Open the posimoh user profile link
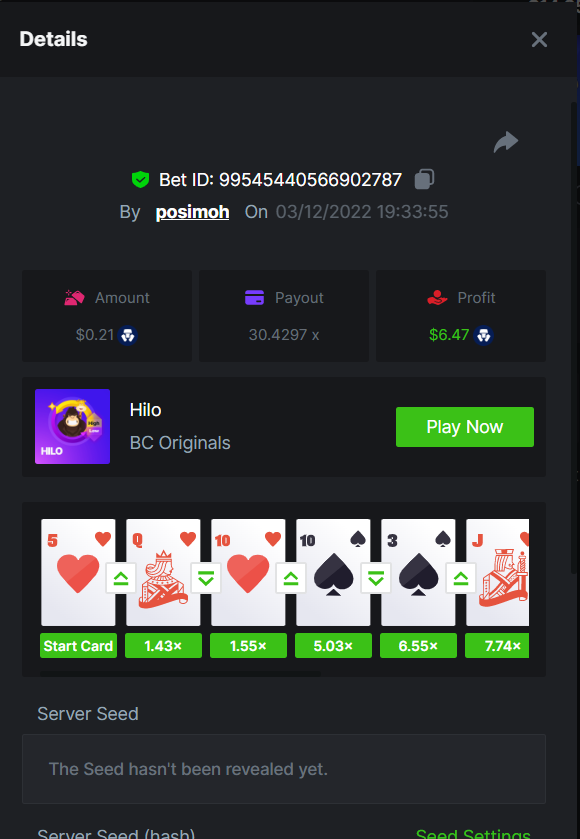This screenshot has width=580, height=839. [x=192, y=212]
